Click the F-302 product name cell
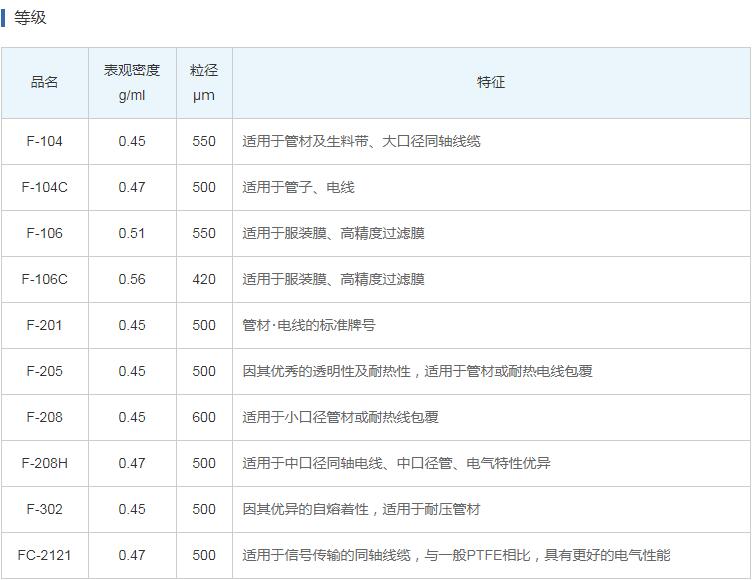This screenshot has width=752, height=580. pyautogui.click(x=45, y=509)
